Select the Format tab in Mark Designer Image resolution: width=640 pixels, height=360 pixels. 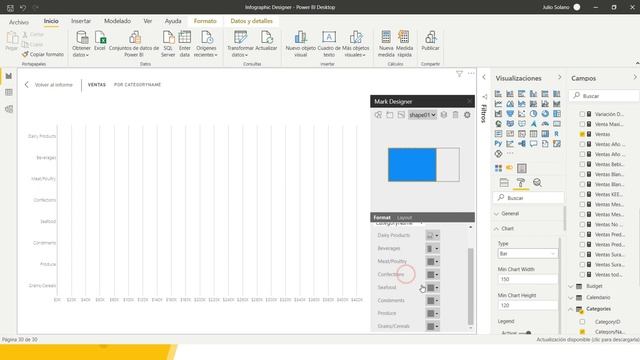(382, 218)
